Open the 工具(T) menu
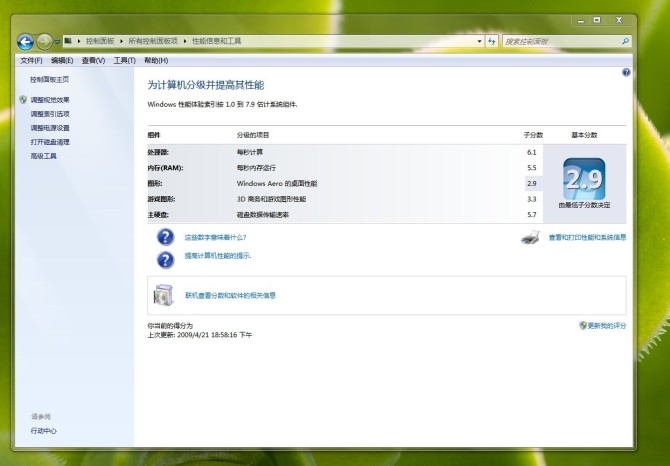The width and height of the screenshot is (670, 466). pyautogui.click(x=124, y=61)
